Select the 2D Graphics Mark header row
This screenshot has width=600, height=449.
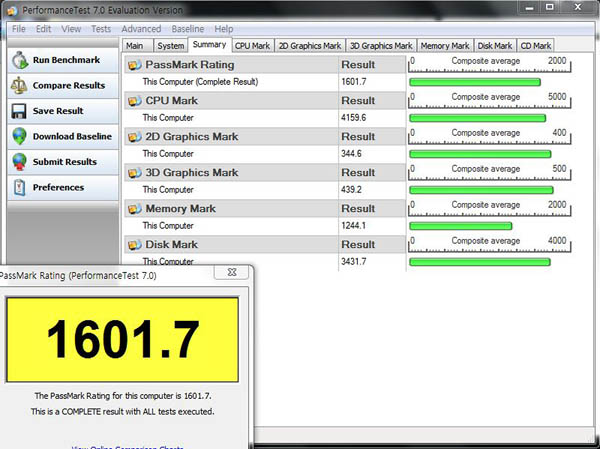tap(265, 137)
